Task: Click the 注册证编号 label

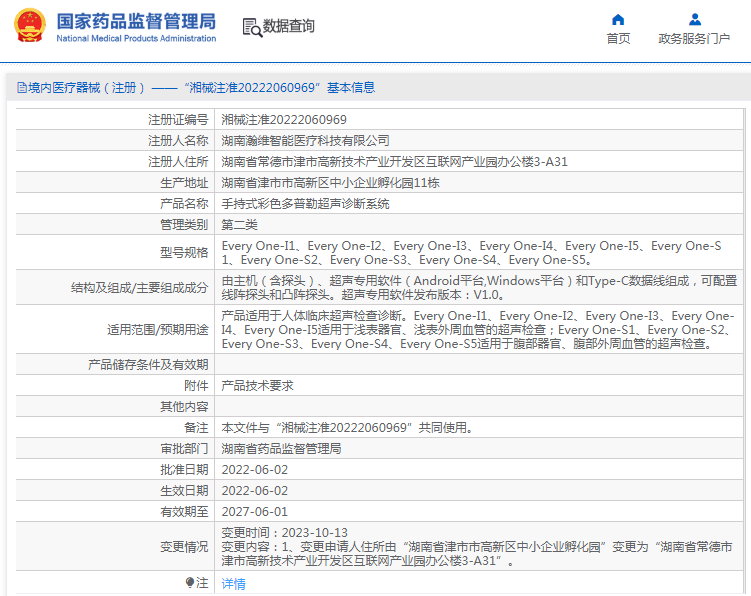Action: pyautogui.click(x=178, y=120)
